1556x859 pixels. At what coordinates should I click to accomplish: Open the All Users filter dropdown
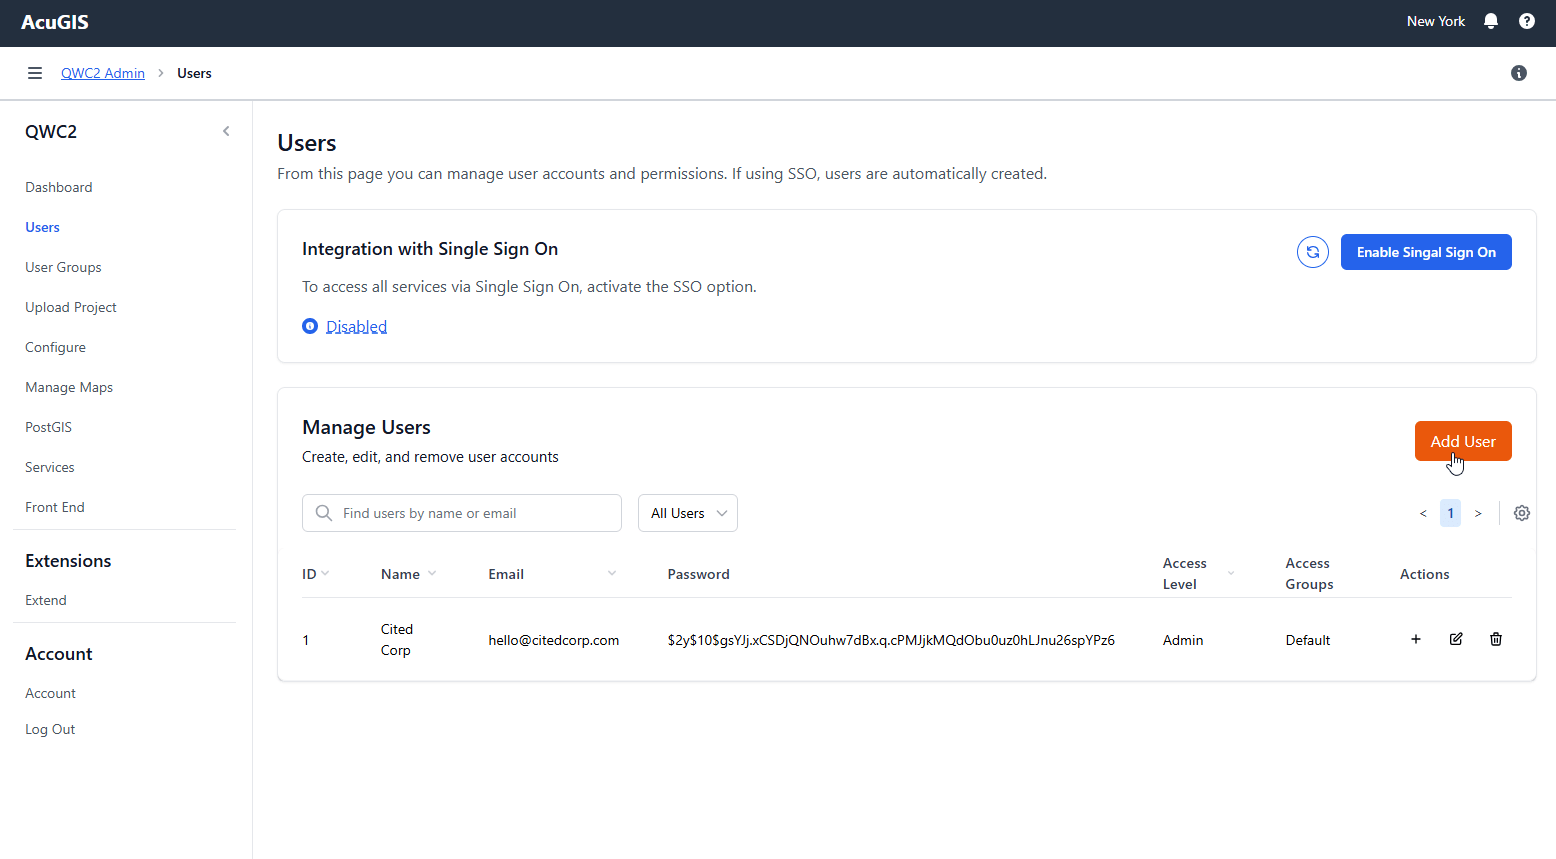coord(688,513)
